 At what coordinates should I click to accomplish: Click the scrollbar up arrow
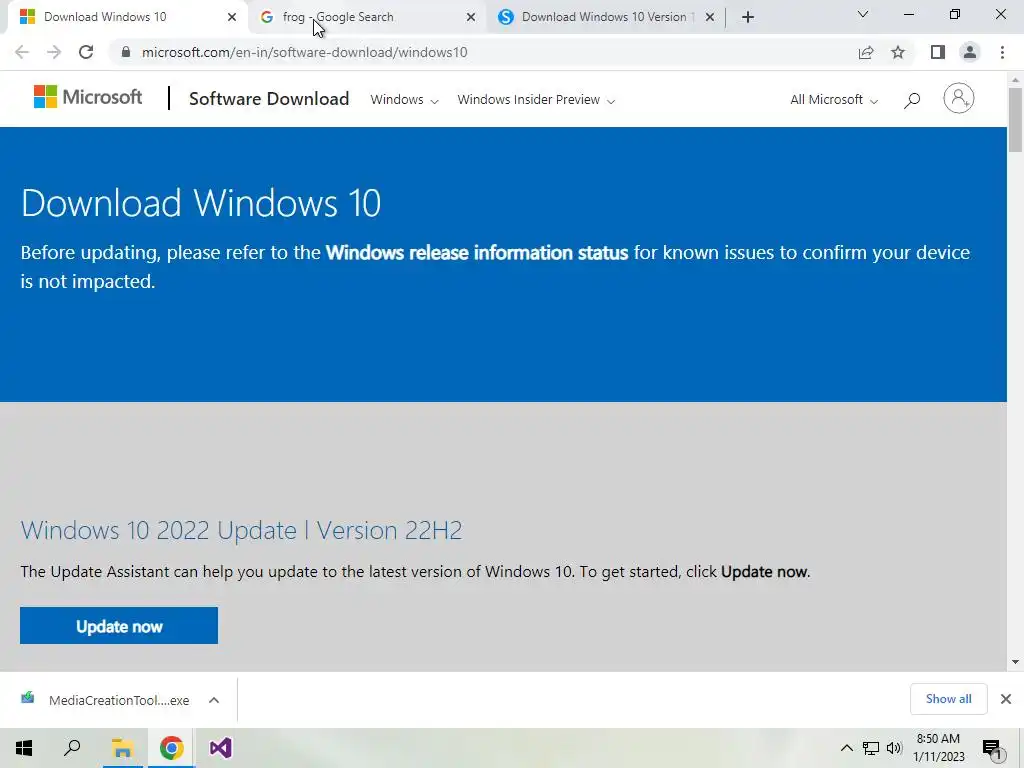tap(1016, 80)
